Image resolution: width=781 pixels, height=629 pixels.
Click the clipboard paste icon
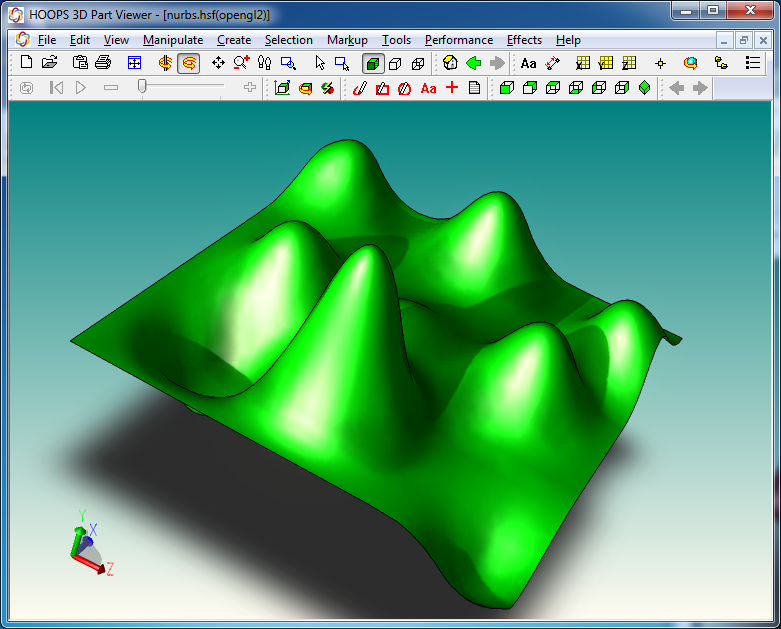click(x=80, y=63)
